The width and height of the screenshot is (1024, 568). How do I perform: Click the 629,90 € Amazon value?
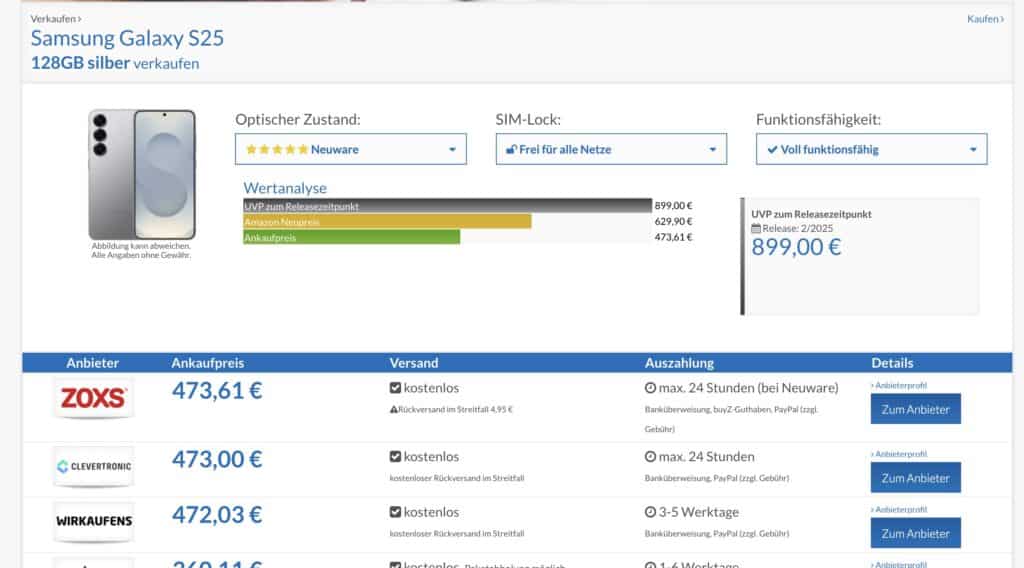[x=673, y=221]
